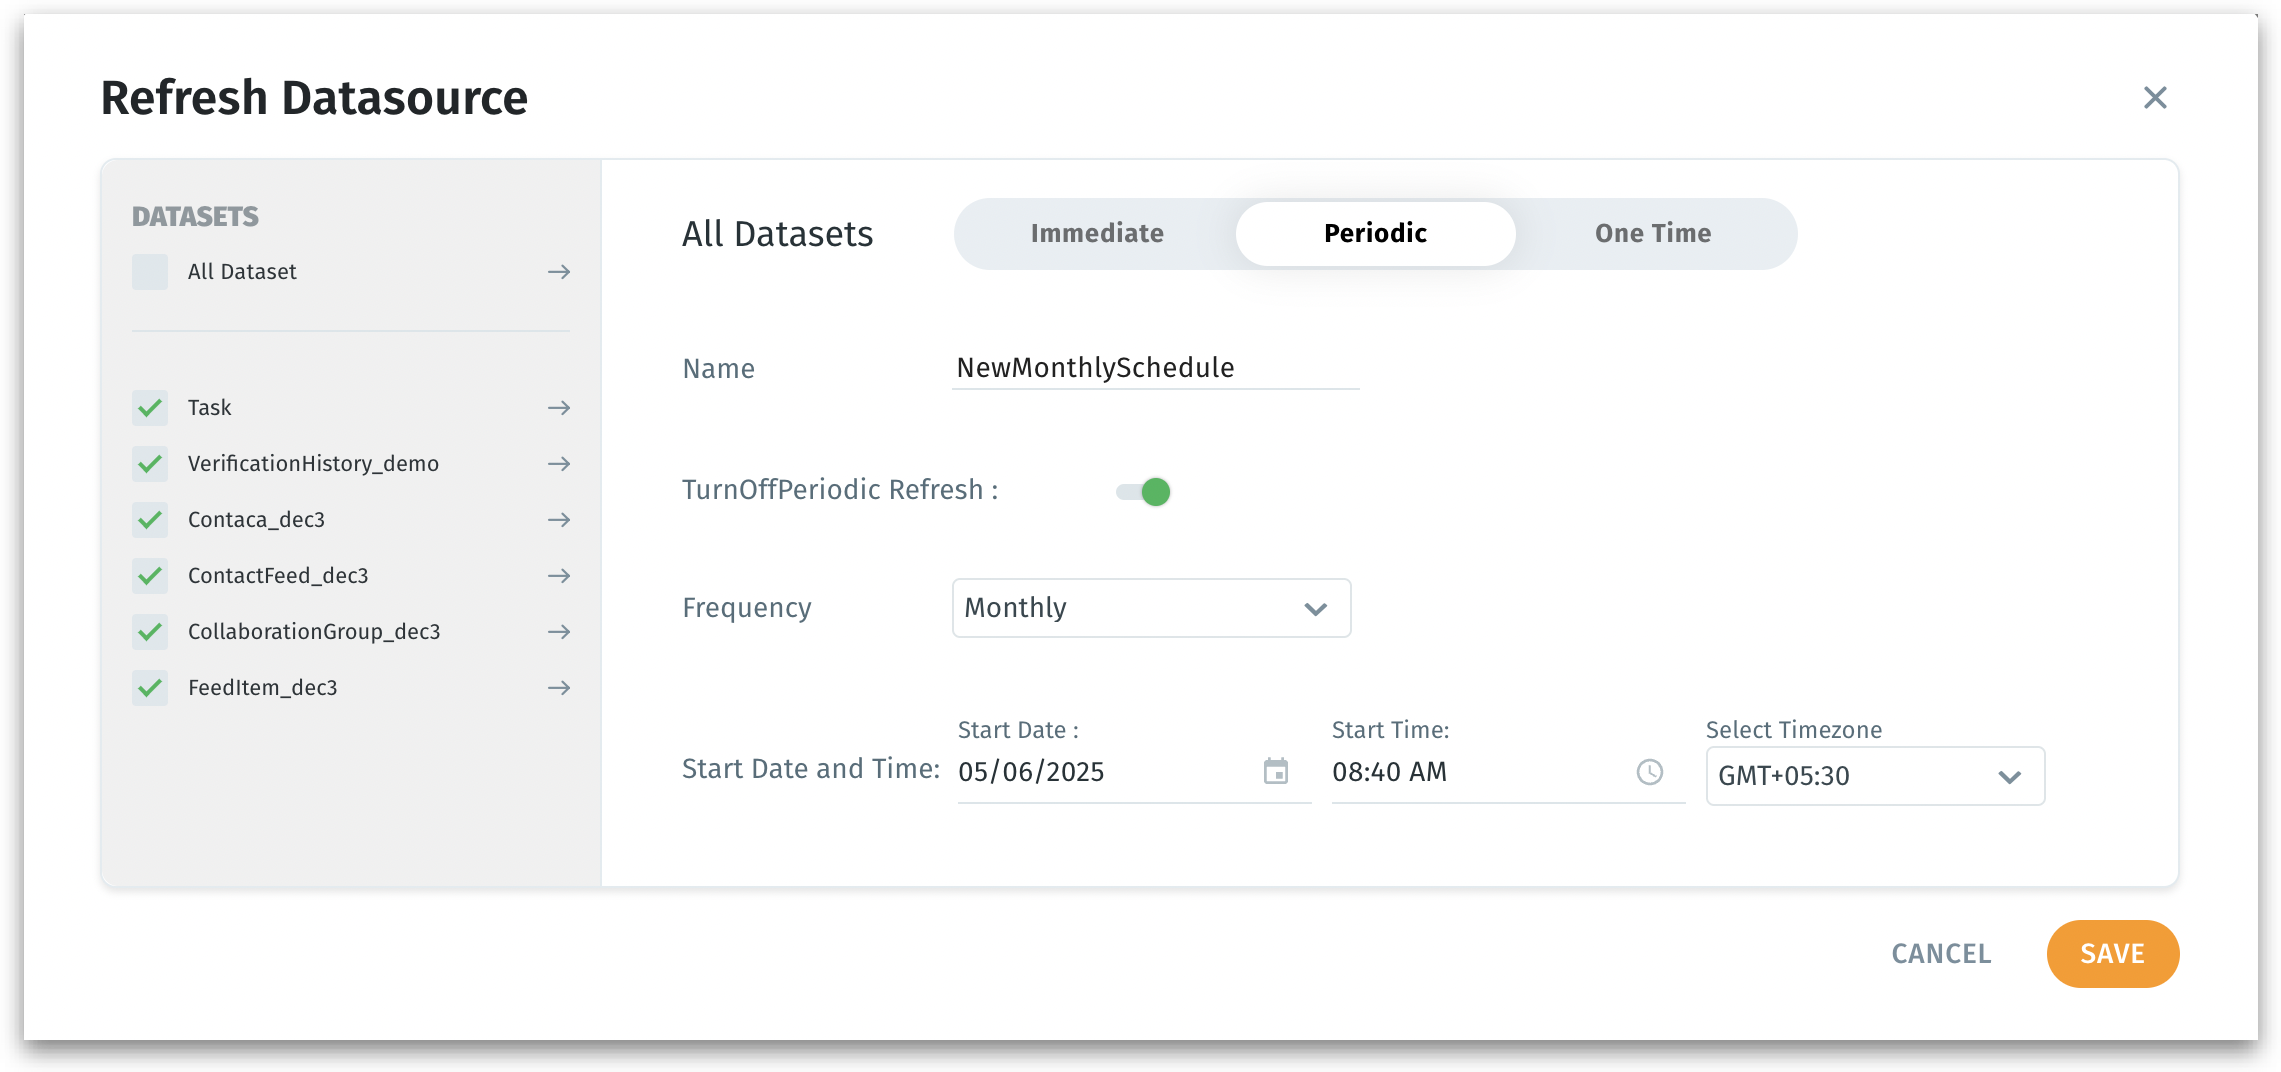Open the Start Time clock picker icon
This screenshot has height=1072, width=2281.
point(1649,771)
